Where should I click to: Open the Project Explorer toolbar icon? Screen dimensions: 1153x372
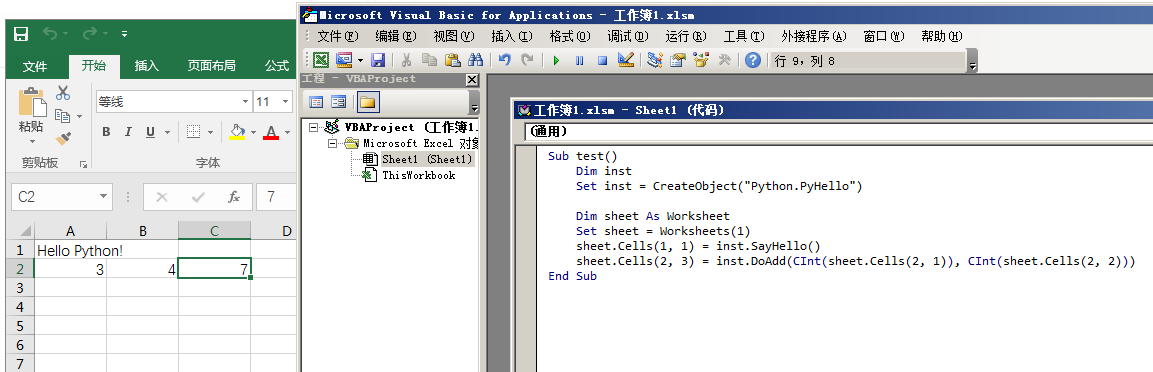click(x=654, y=60)
